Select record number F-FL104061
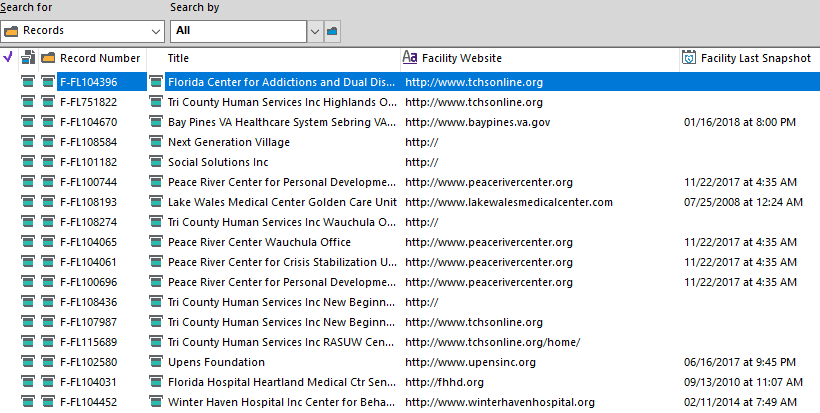 click(88, 262)
